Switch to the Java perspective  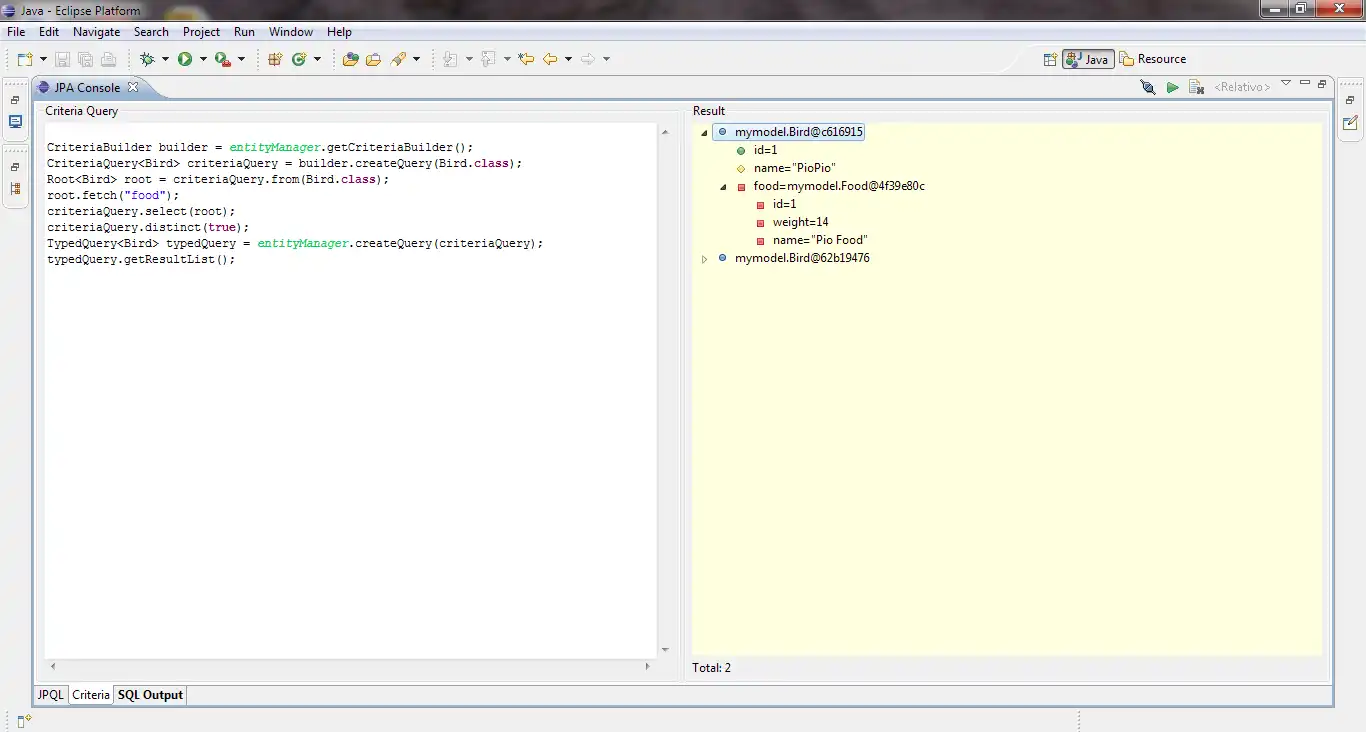coord(1088,59)
